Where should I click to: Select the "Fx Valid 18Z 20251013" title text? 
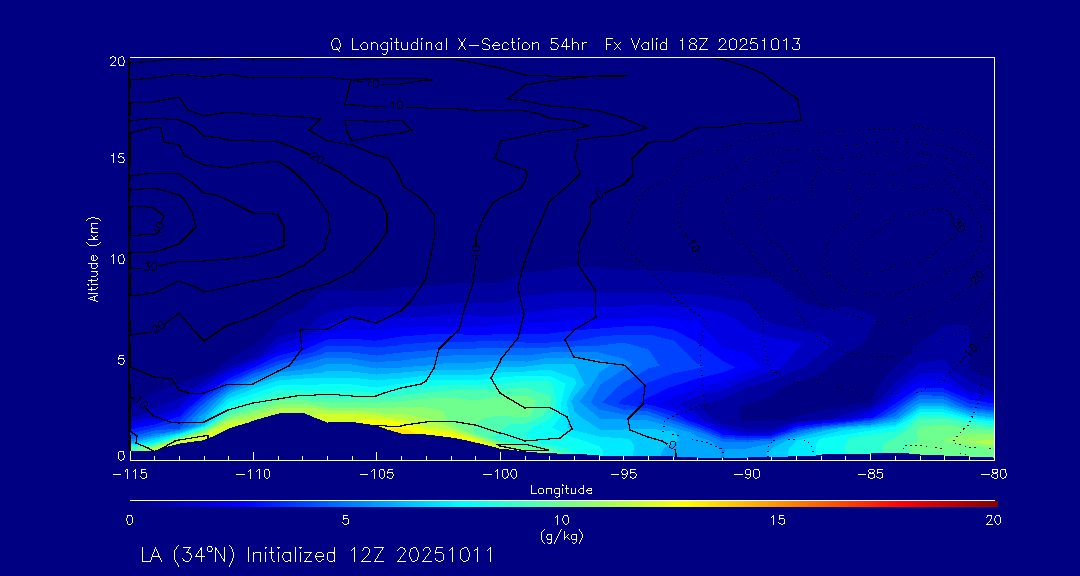pyautogui.click(x=702, y=45)
